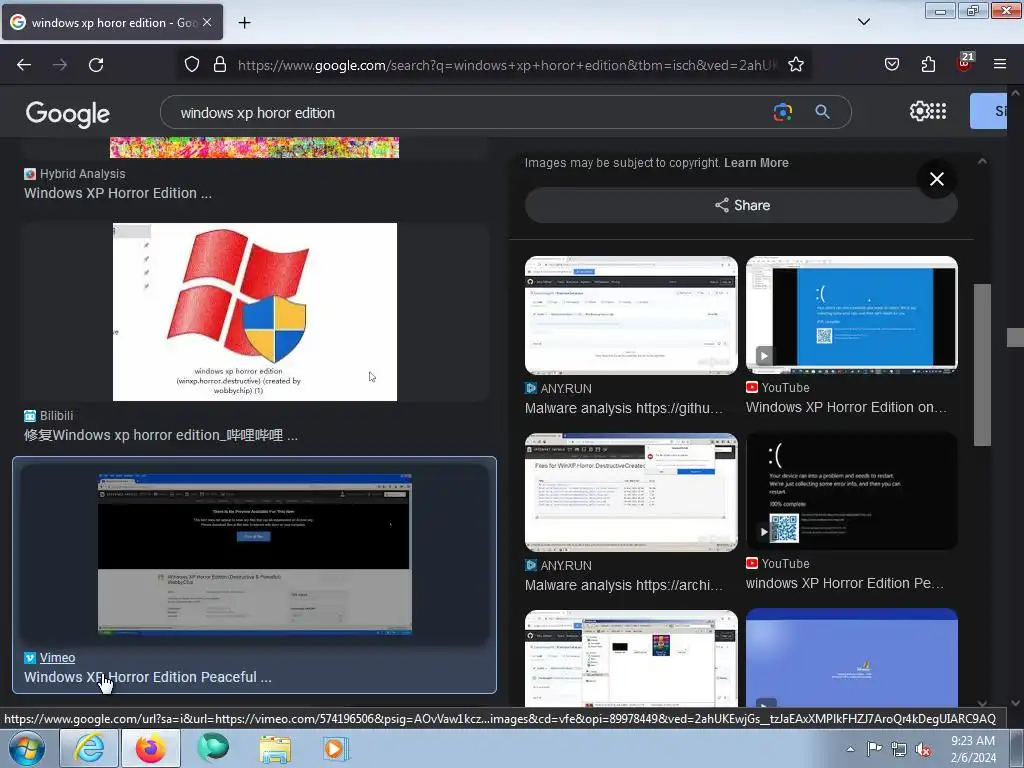
Task: Open the file explorer screenshot thumbnail
Action: [631, 658]
